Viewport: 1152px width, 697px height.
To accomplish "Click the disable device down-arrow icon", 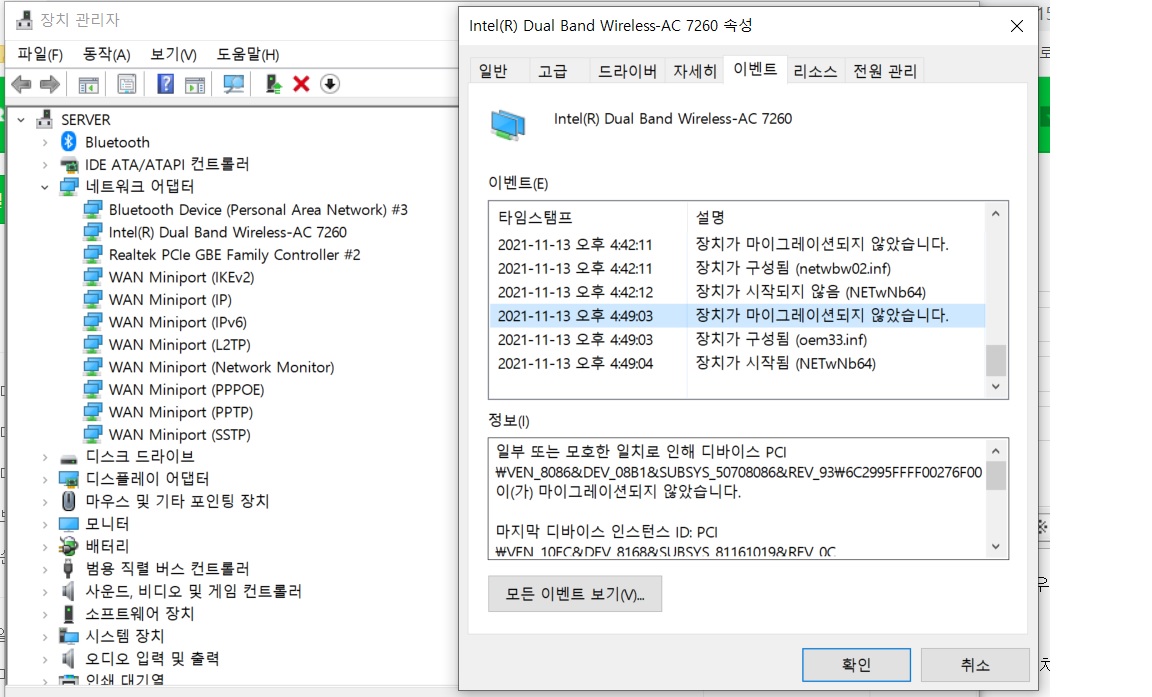I will coord(330,84).
